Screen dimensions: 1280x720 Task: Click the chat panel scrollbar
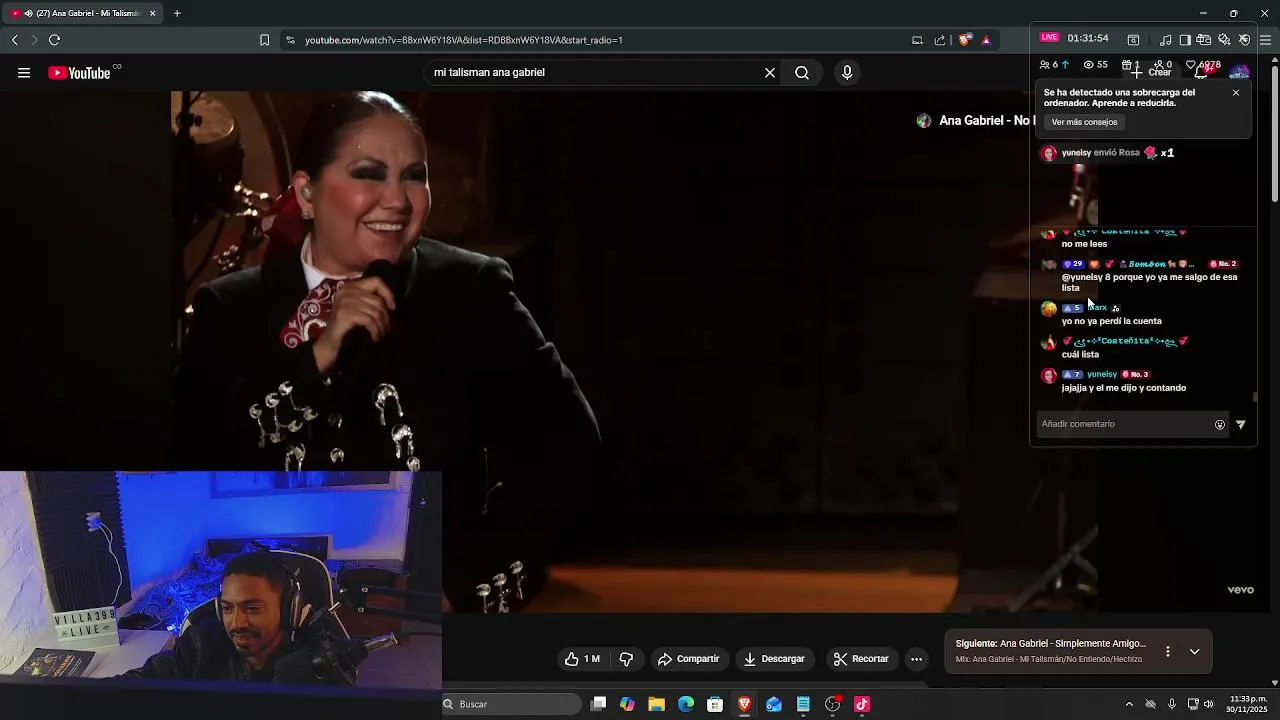1255,397
